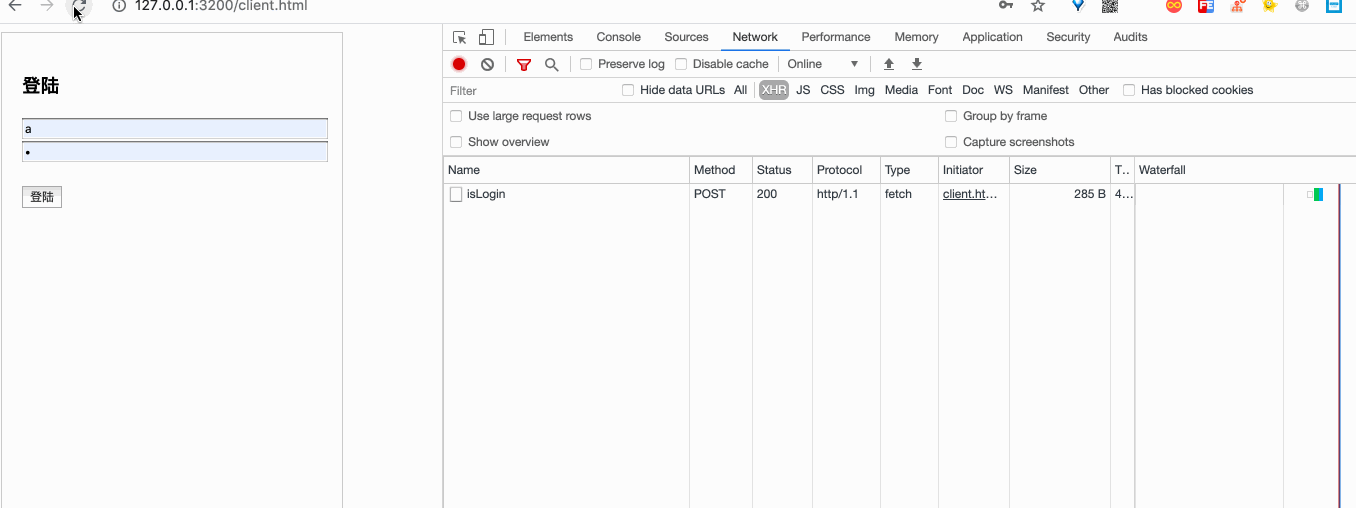Switch to the Audits tab

[1130, 37]
